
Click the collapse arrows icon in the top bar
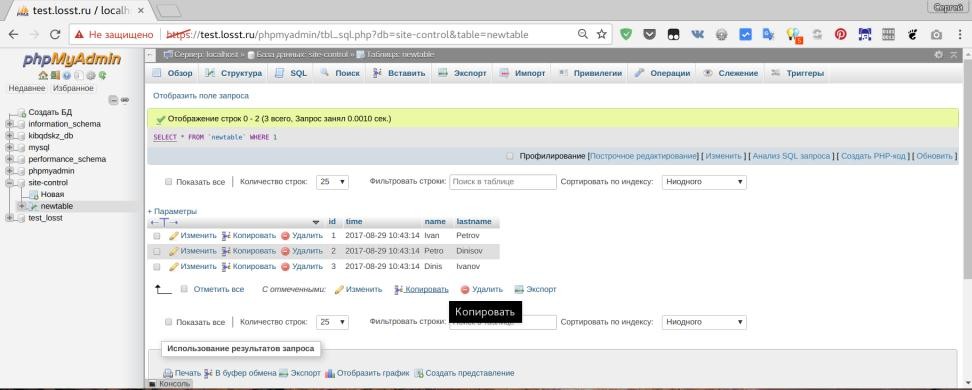pos(955,55)
